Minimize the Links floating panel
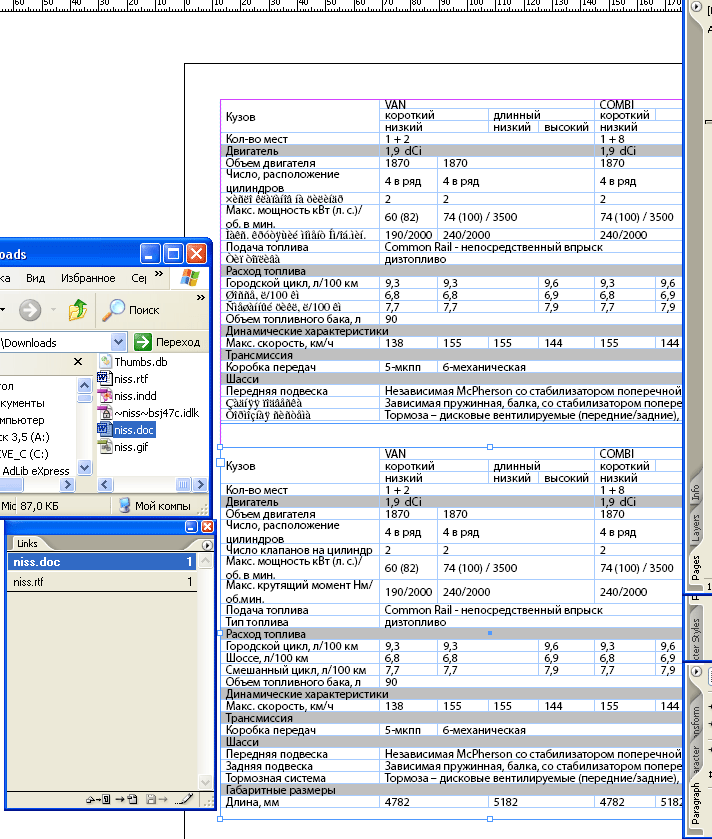Screen dimensions: 712x839 [x=191, y=527]
